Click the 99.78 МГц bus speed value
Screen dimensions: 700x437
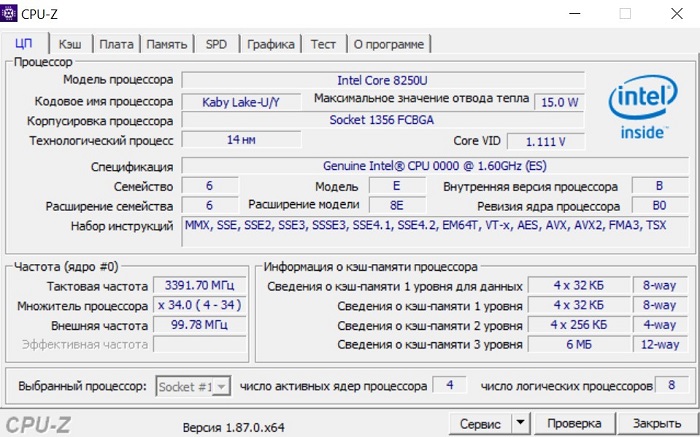199,325
